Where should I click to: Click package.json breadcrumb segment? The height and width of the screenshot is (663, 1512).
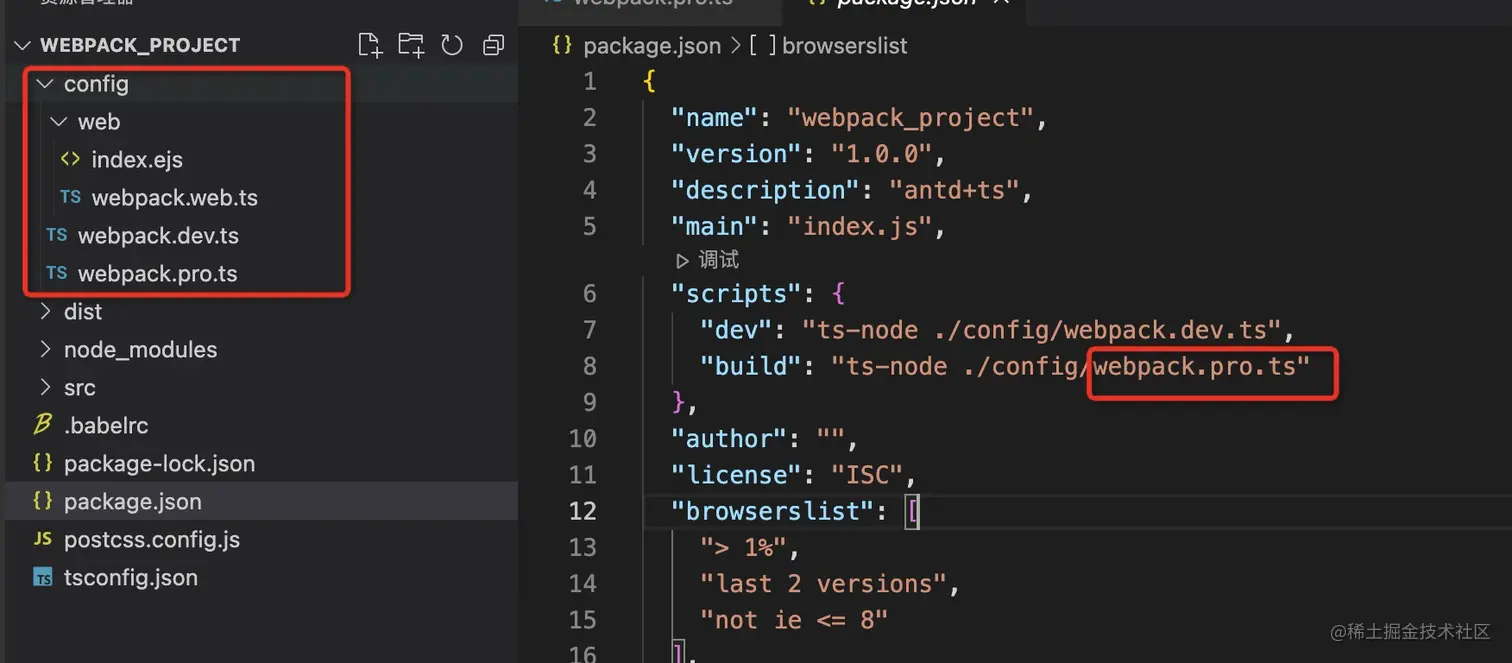tap(652, 46)
